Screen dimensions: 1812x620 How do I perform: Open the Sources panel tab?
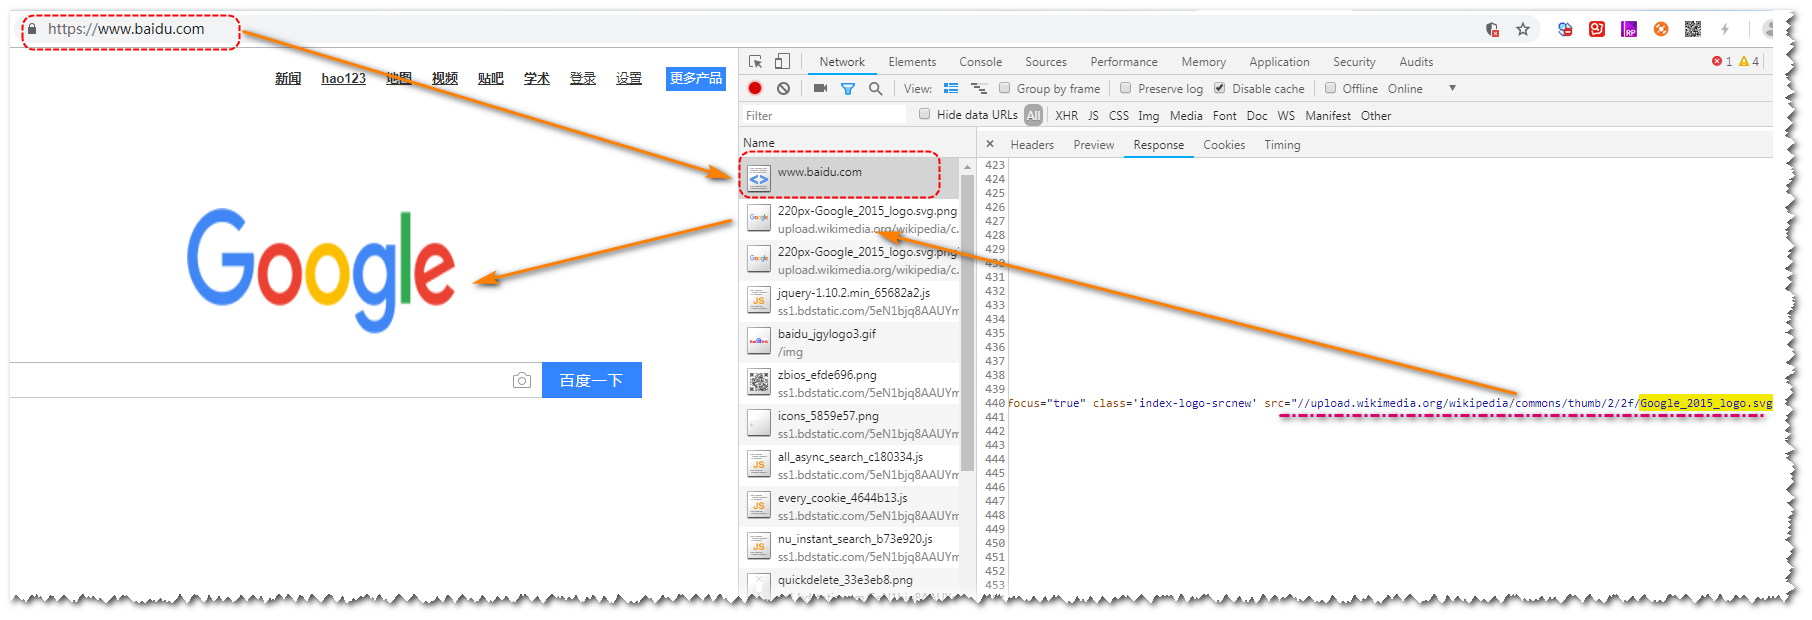coord(1046,62)
